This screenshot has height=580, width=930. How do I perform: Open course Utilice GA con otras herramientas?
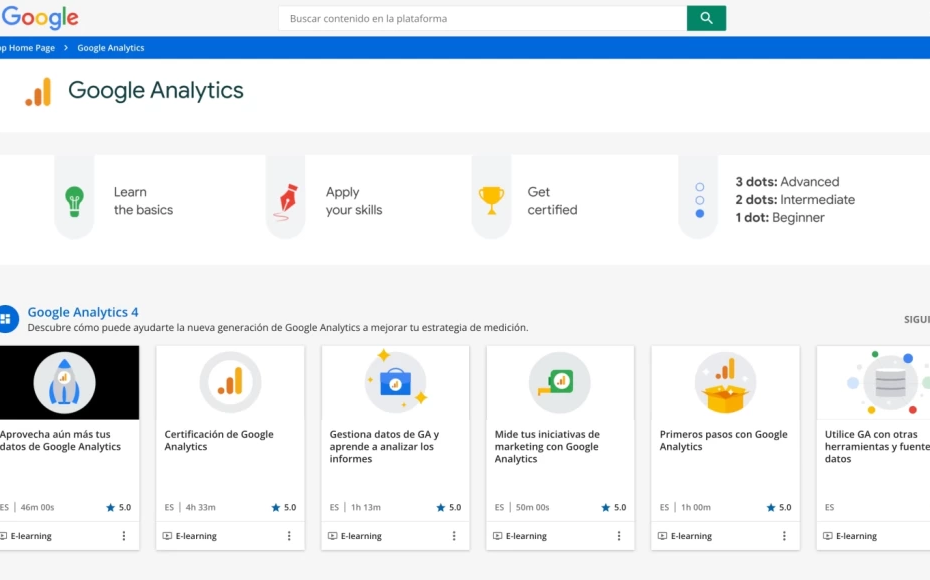(x=877, y=447)
